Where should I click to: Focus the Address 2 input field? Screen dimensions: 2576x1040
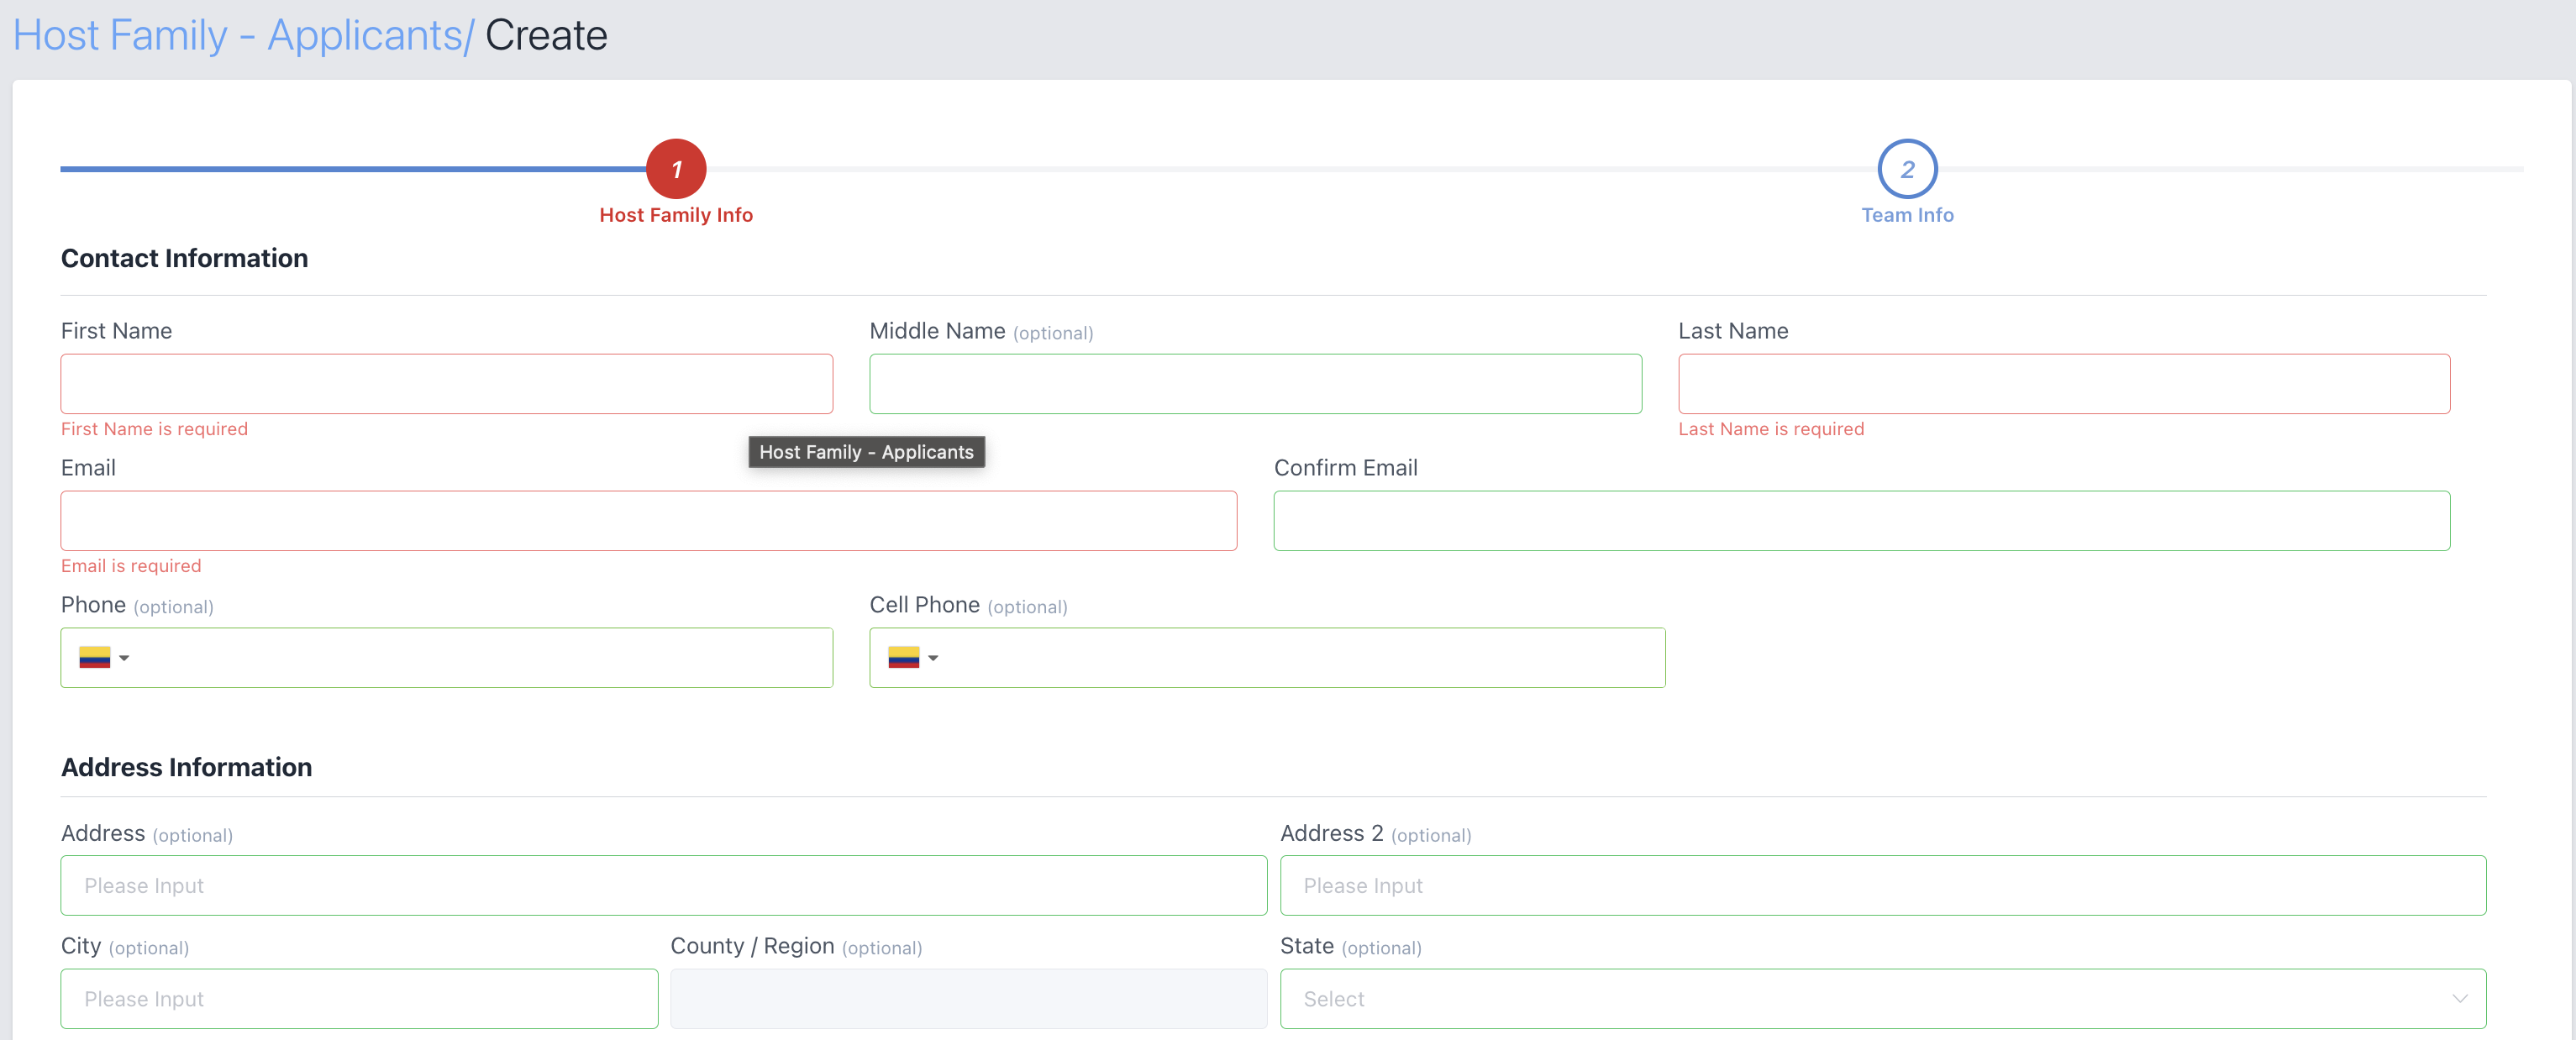pos(1883,886)
